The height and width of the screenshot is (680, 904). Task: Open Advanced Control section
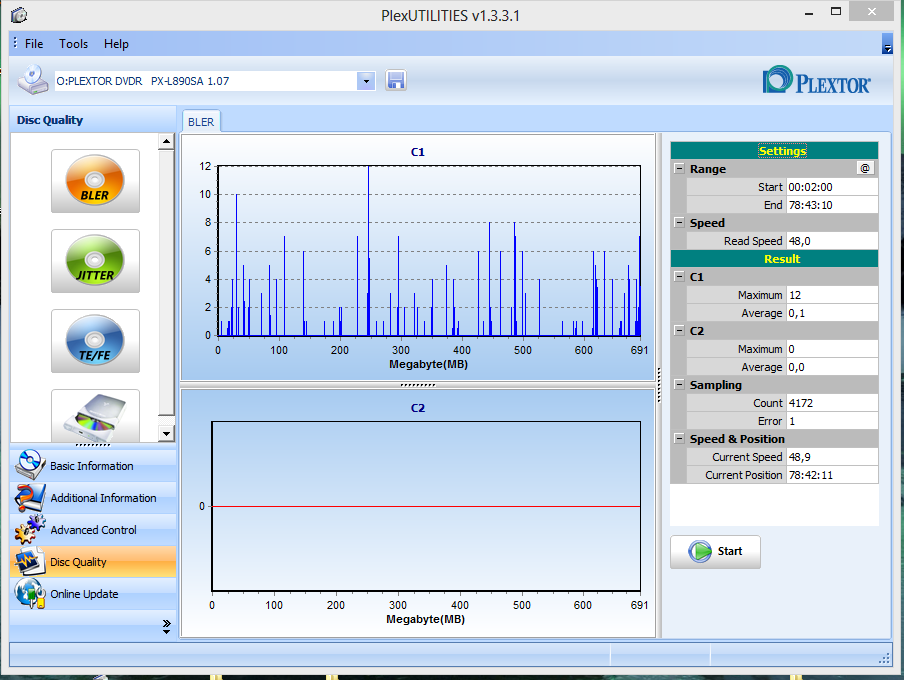(93, 530)
